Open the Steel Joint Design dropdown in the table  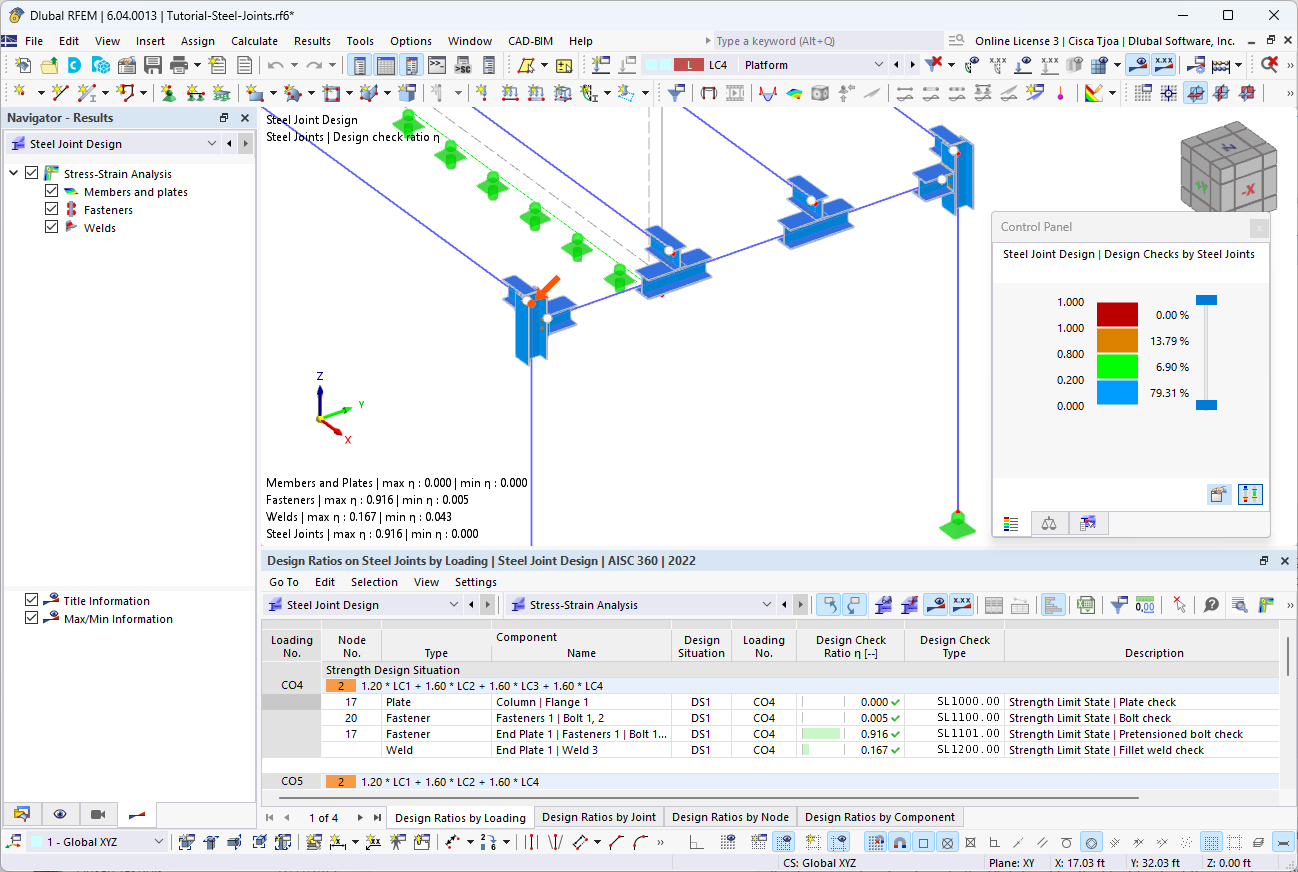click(455, 604)
